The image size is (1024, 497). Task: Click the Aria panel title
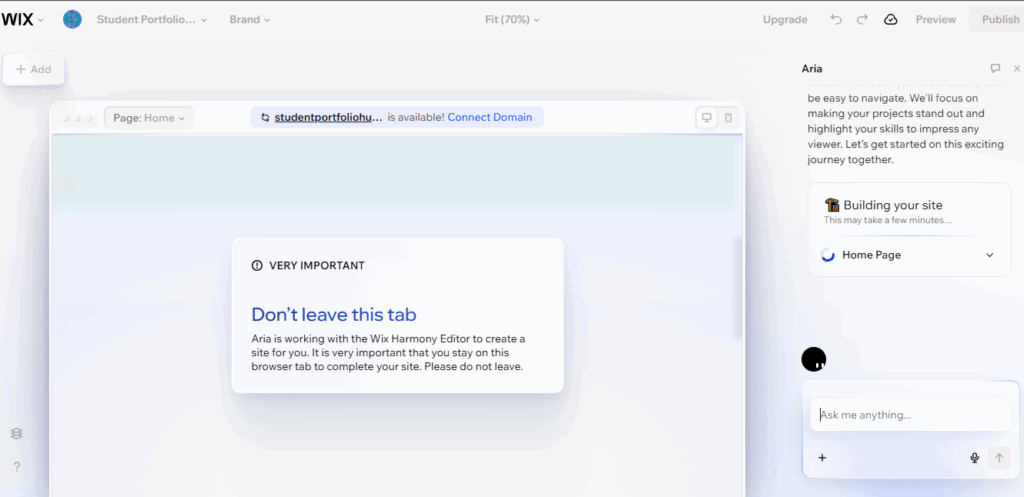pos(812,69)
